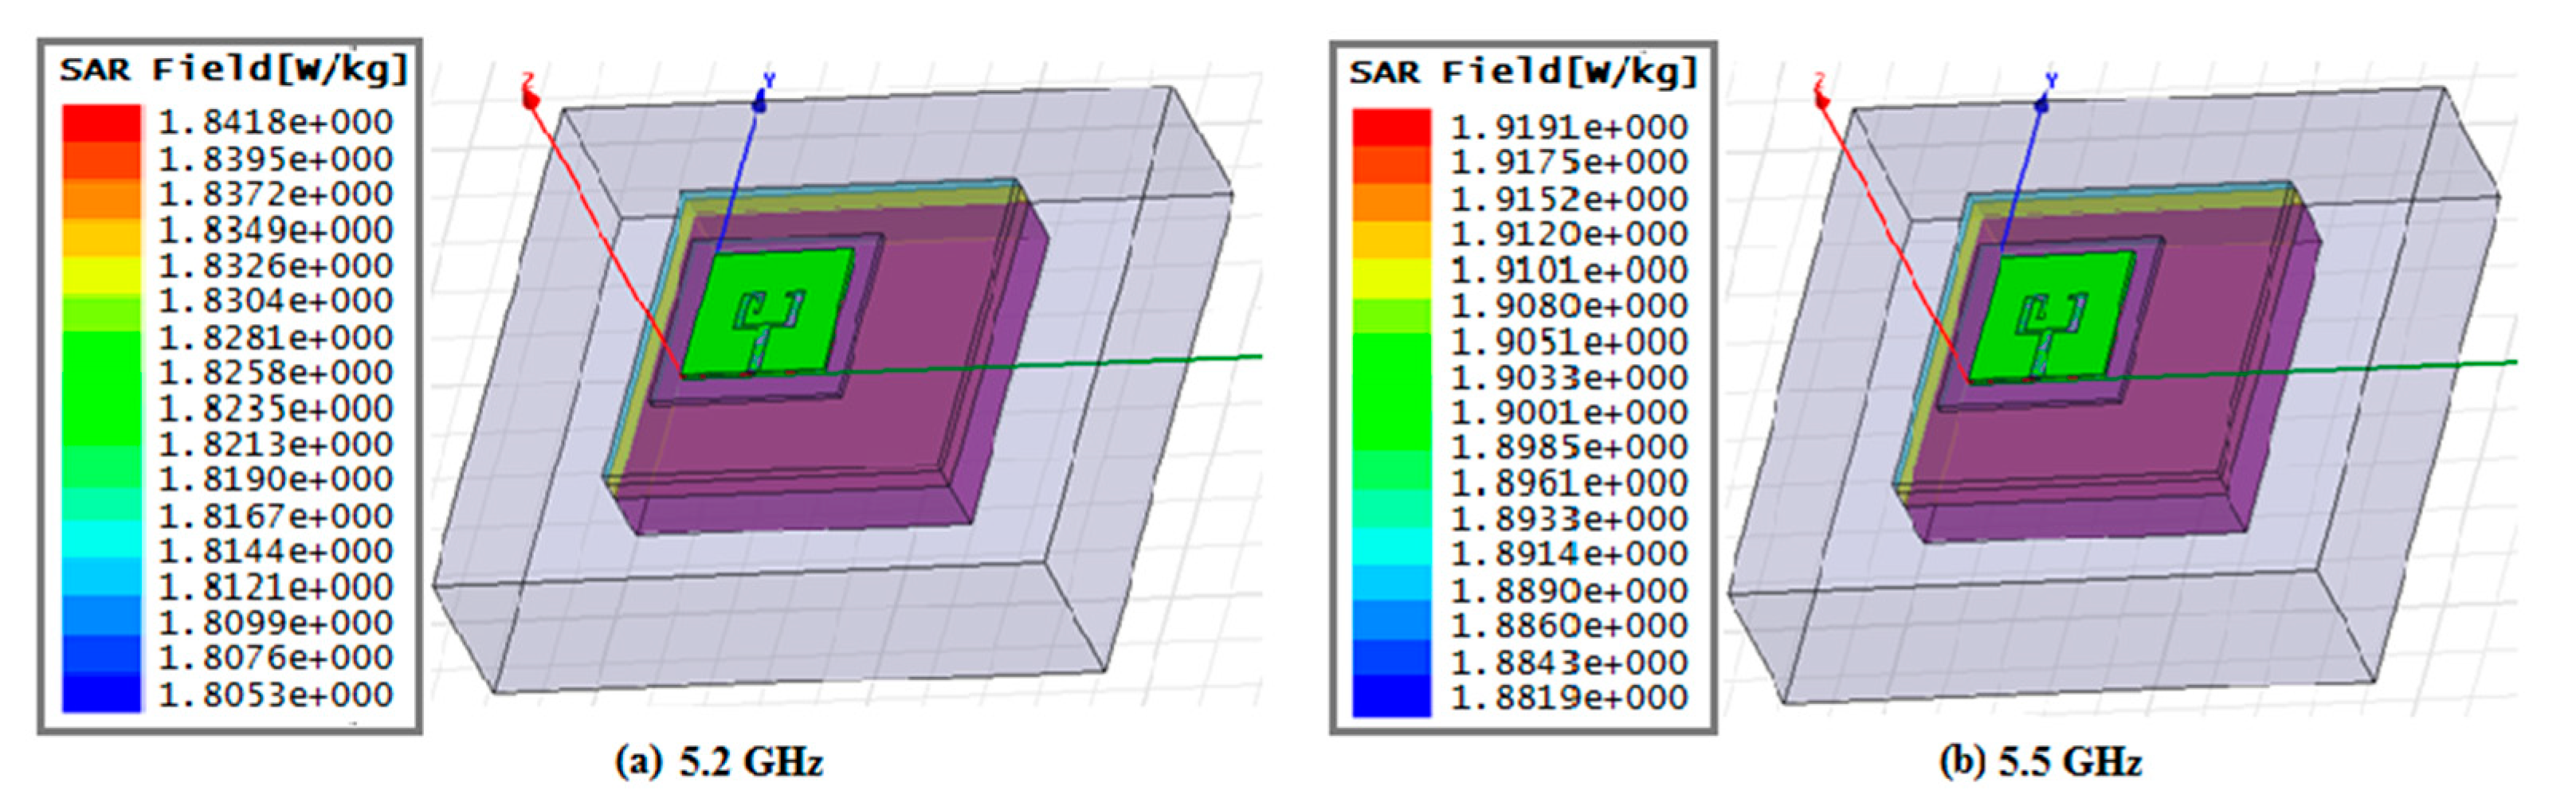Click the right legend title "SAR Field[W/kg]"
The image size is (2576, 810).
pyautogui.click(x=1524, y=73)
